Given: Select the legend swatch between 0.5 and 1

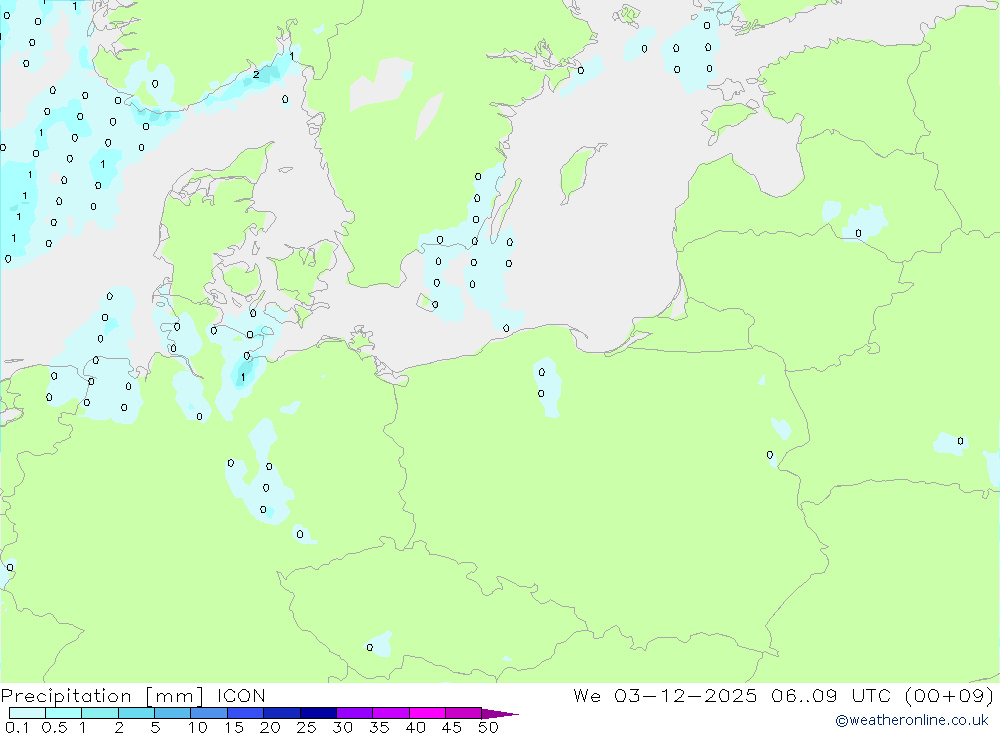Looking at the screenshot, I should tap(64, 713).
